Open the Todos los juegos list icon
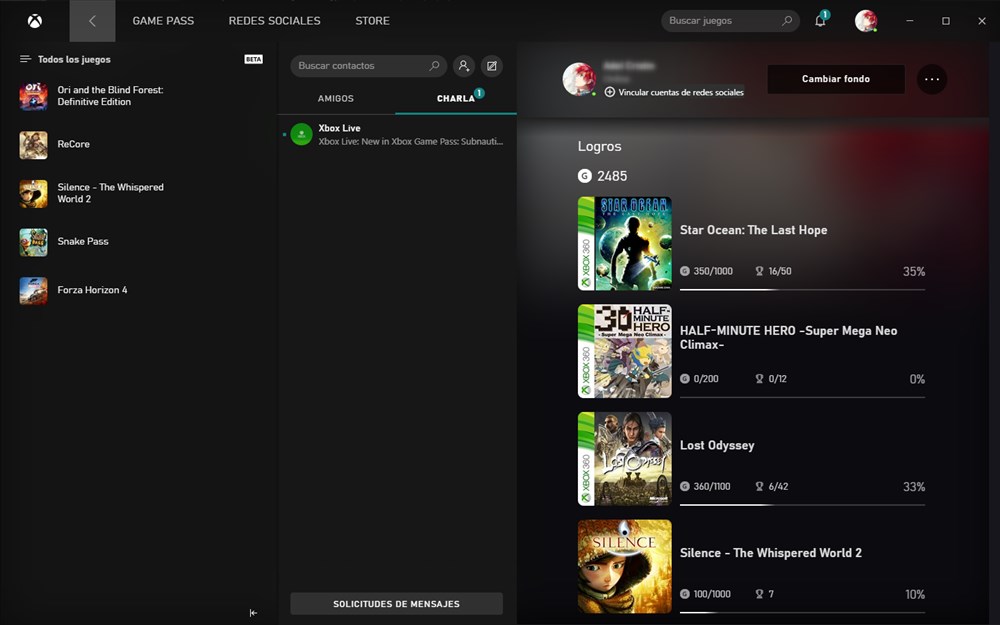Image resolution: width=1000 pixels, height=625 pixels. coord(26,59)
